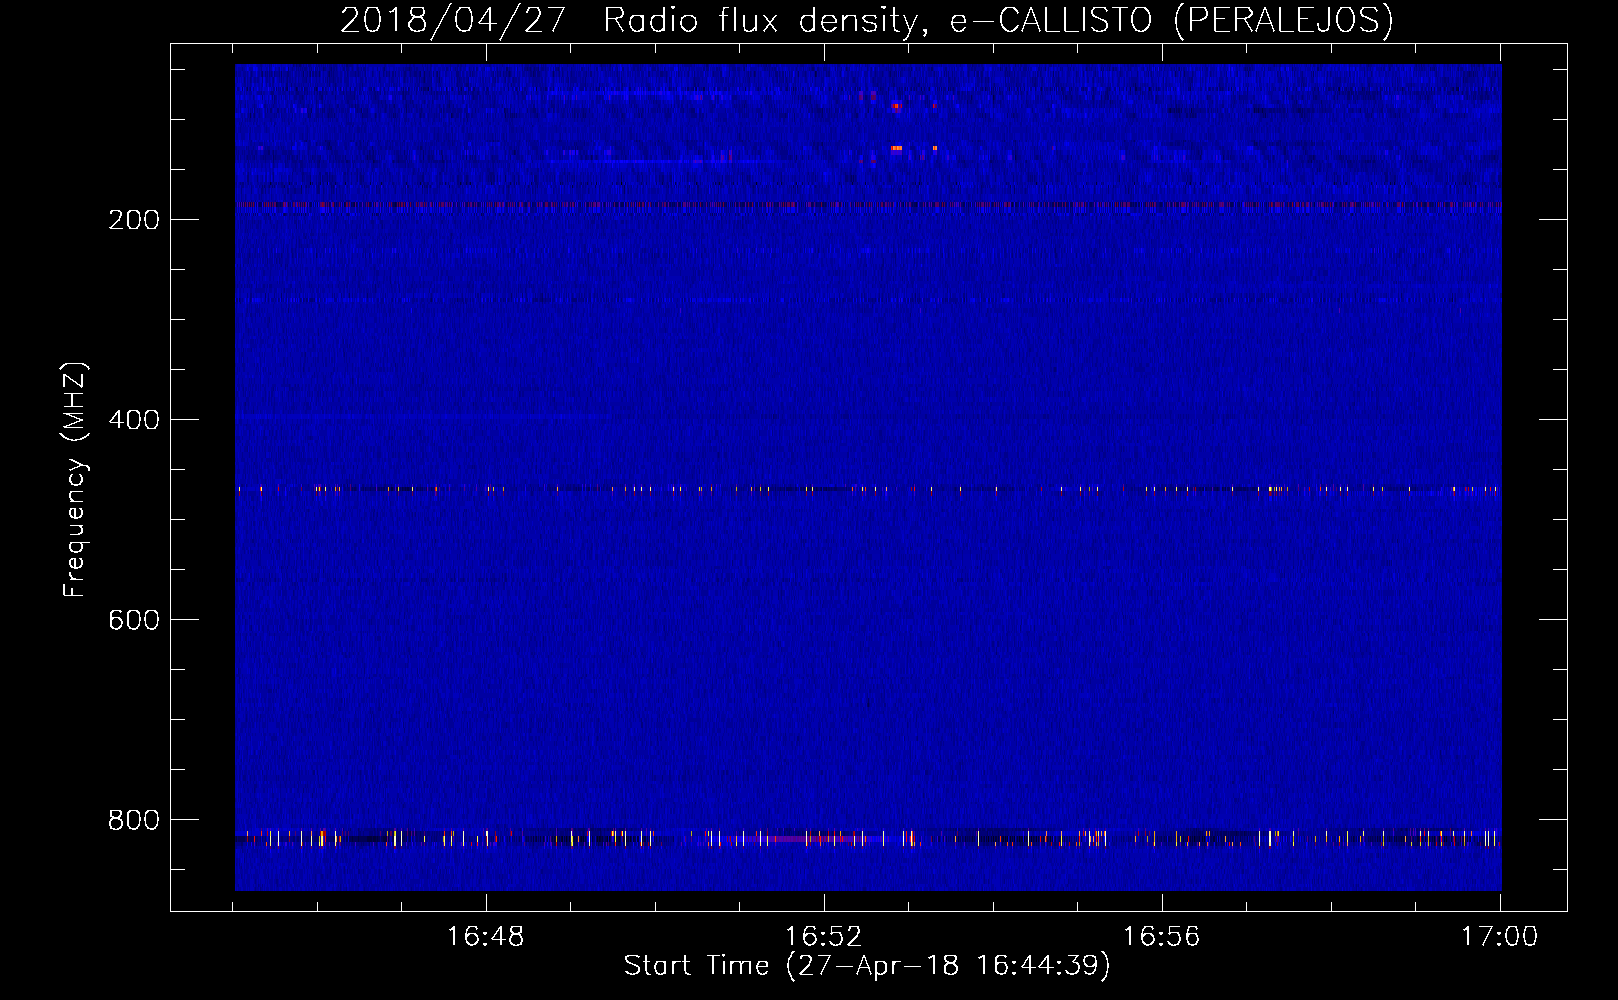Select the 800 frequency tick label

coord(134,820)
